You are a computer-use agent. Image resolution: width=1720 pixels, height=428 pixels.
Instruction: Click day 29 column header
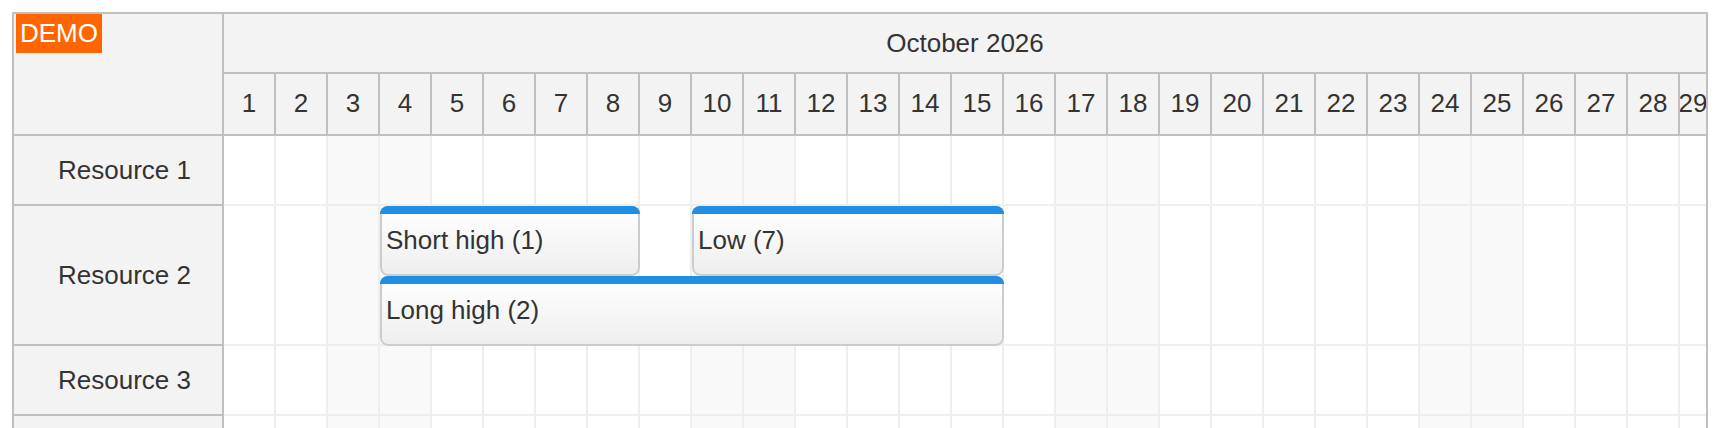(x=1693, y=104)
